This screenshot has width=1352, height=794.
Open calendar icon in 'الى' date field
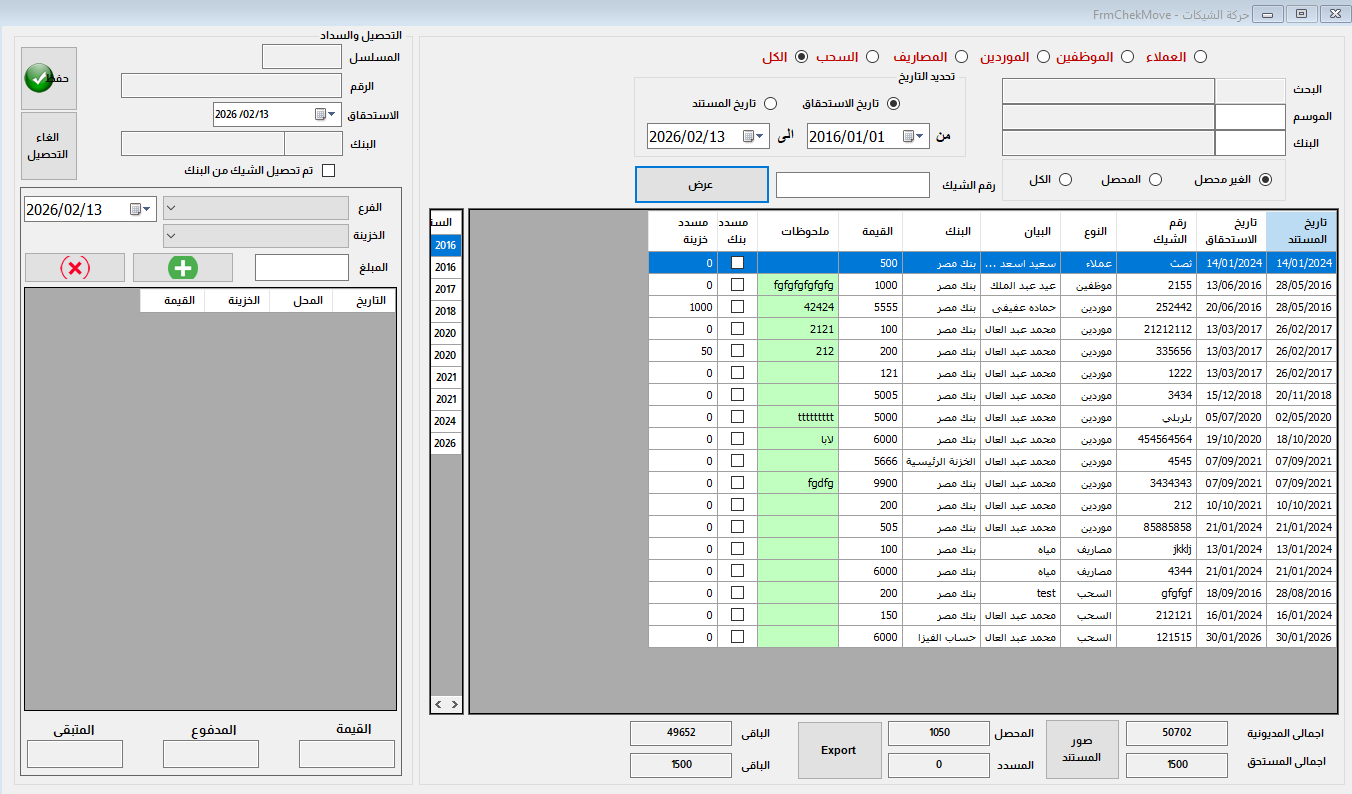click(x=748, y=136)
